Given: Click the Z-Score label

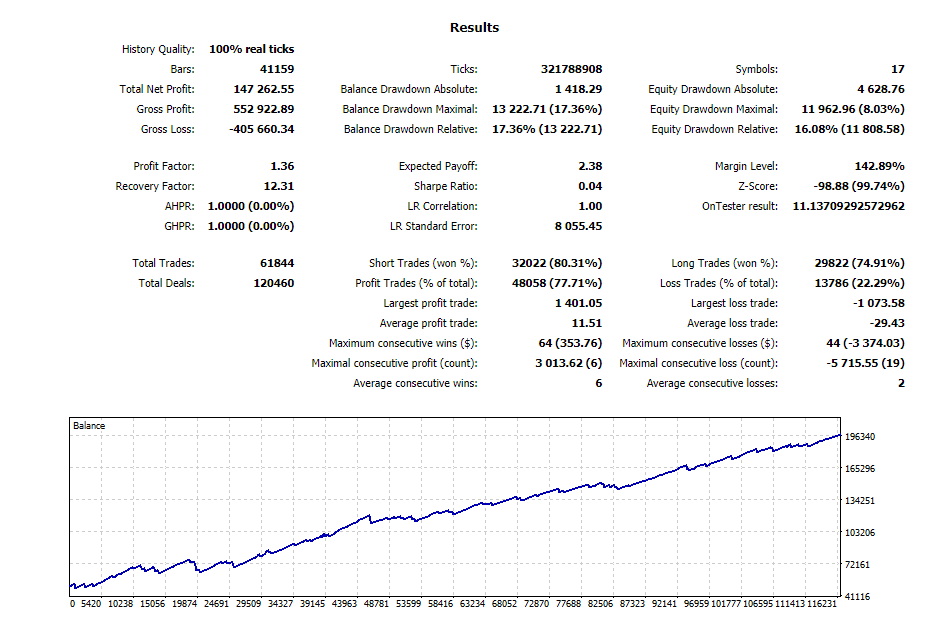Looking at the screenshot, I should pos(758,187).
